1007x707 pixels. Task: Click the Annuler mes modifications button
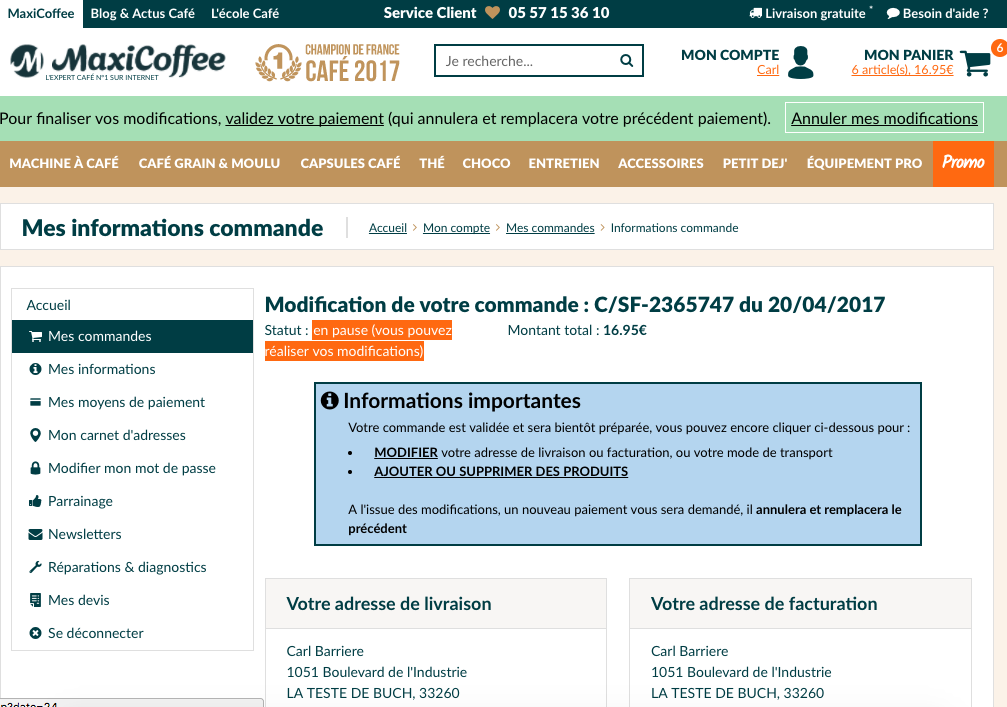(x=884, y=118)
